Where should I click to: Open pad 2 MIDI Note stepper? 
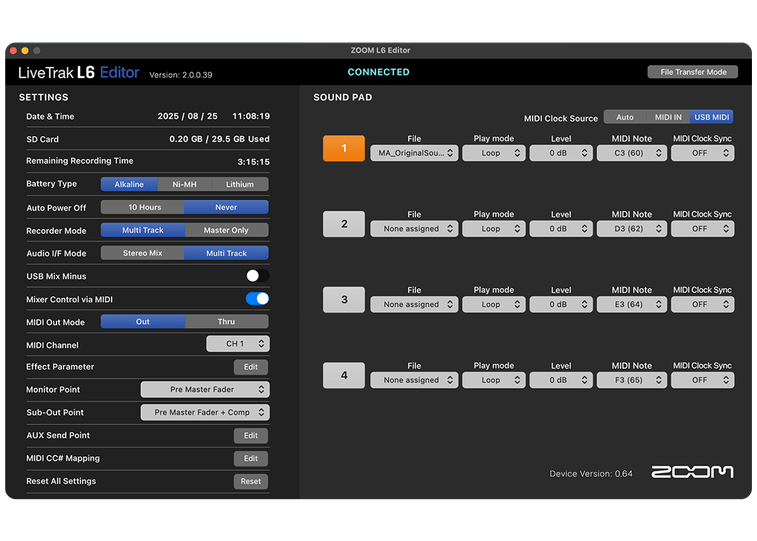pos(631,229)
